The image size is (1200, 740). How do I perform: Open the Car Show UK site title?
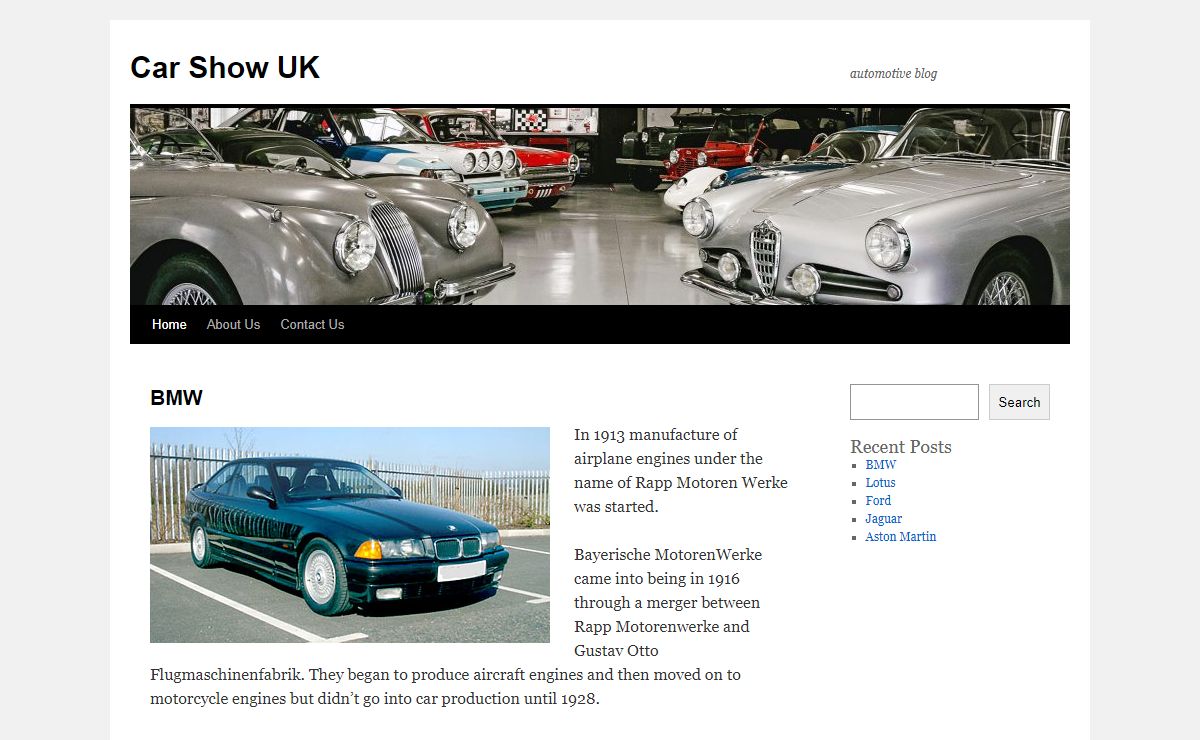[225, 67]
